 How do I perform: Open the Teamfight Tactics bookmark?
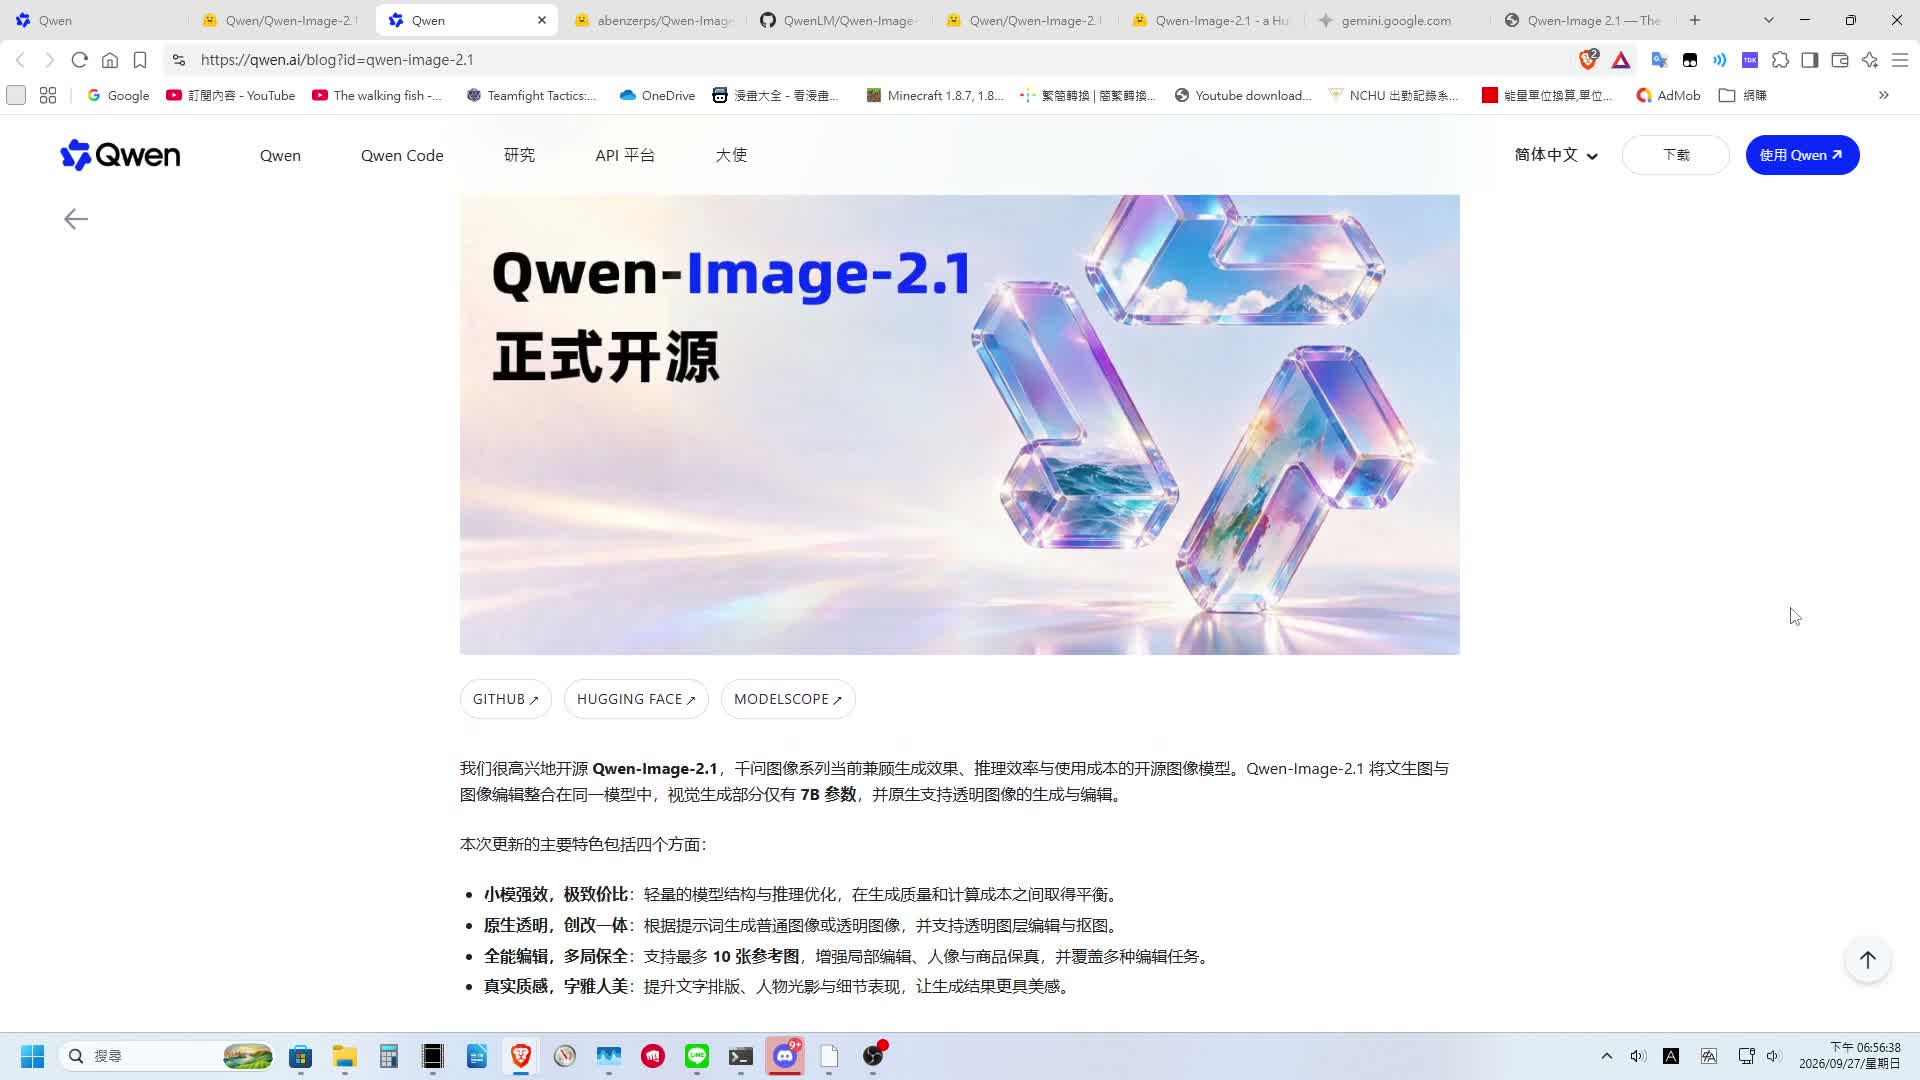tap(531, 95)
